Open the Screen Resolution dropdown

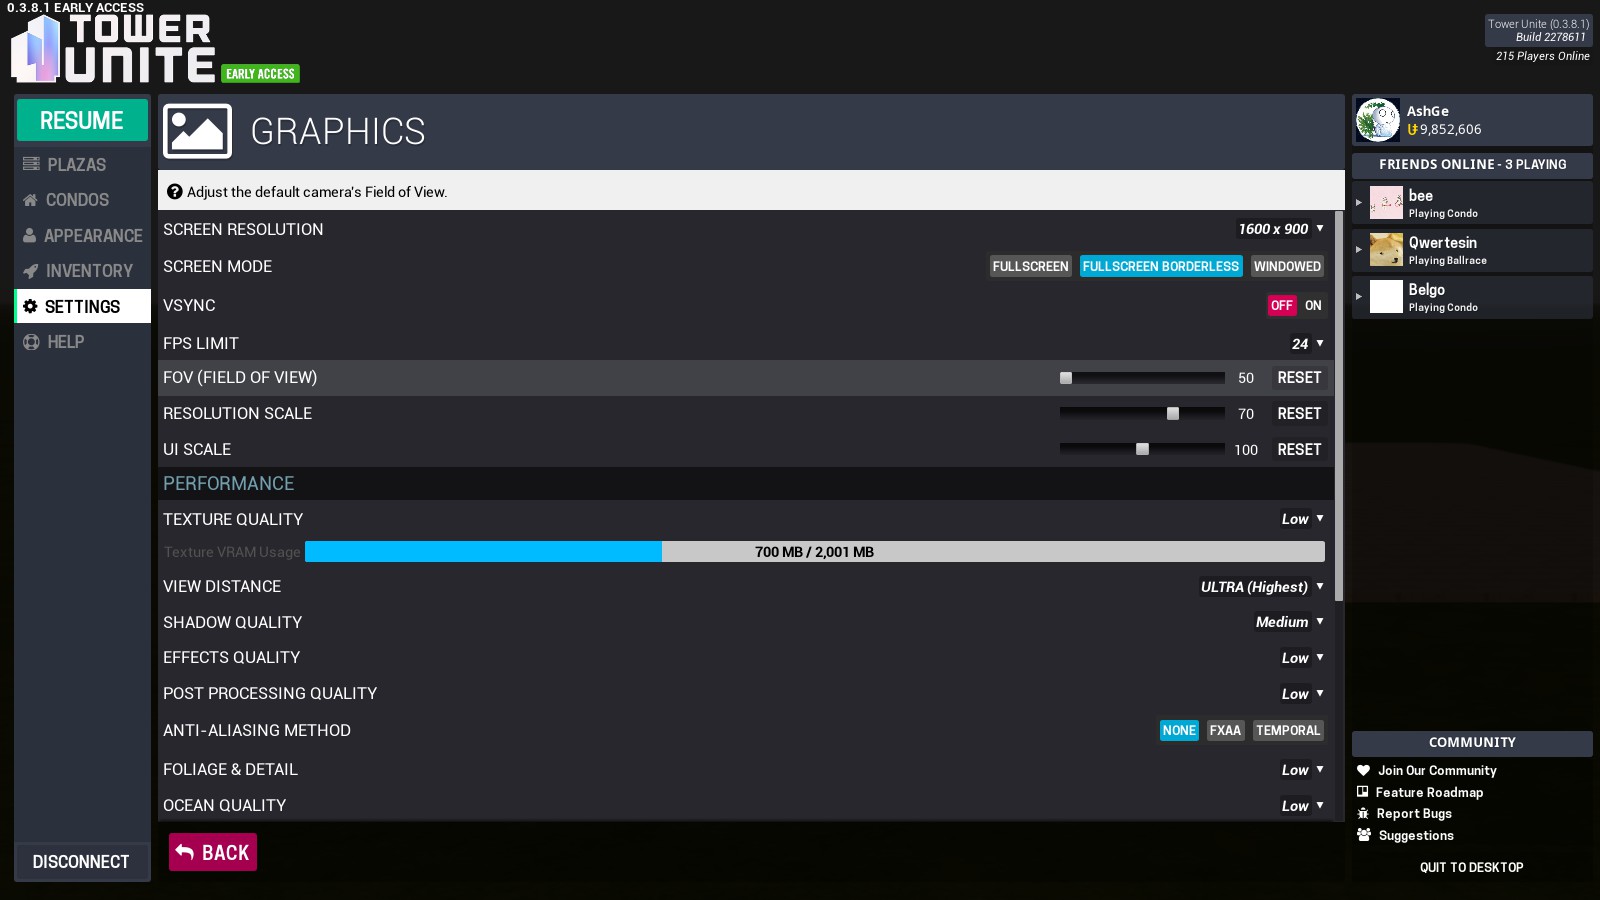click(x=1281, y=229)
